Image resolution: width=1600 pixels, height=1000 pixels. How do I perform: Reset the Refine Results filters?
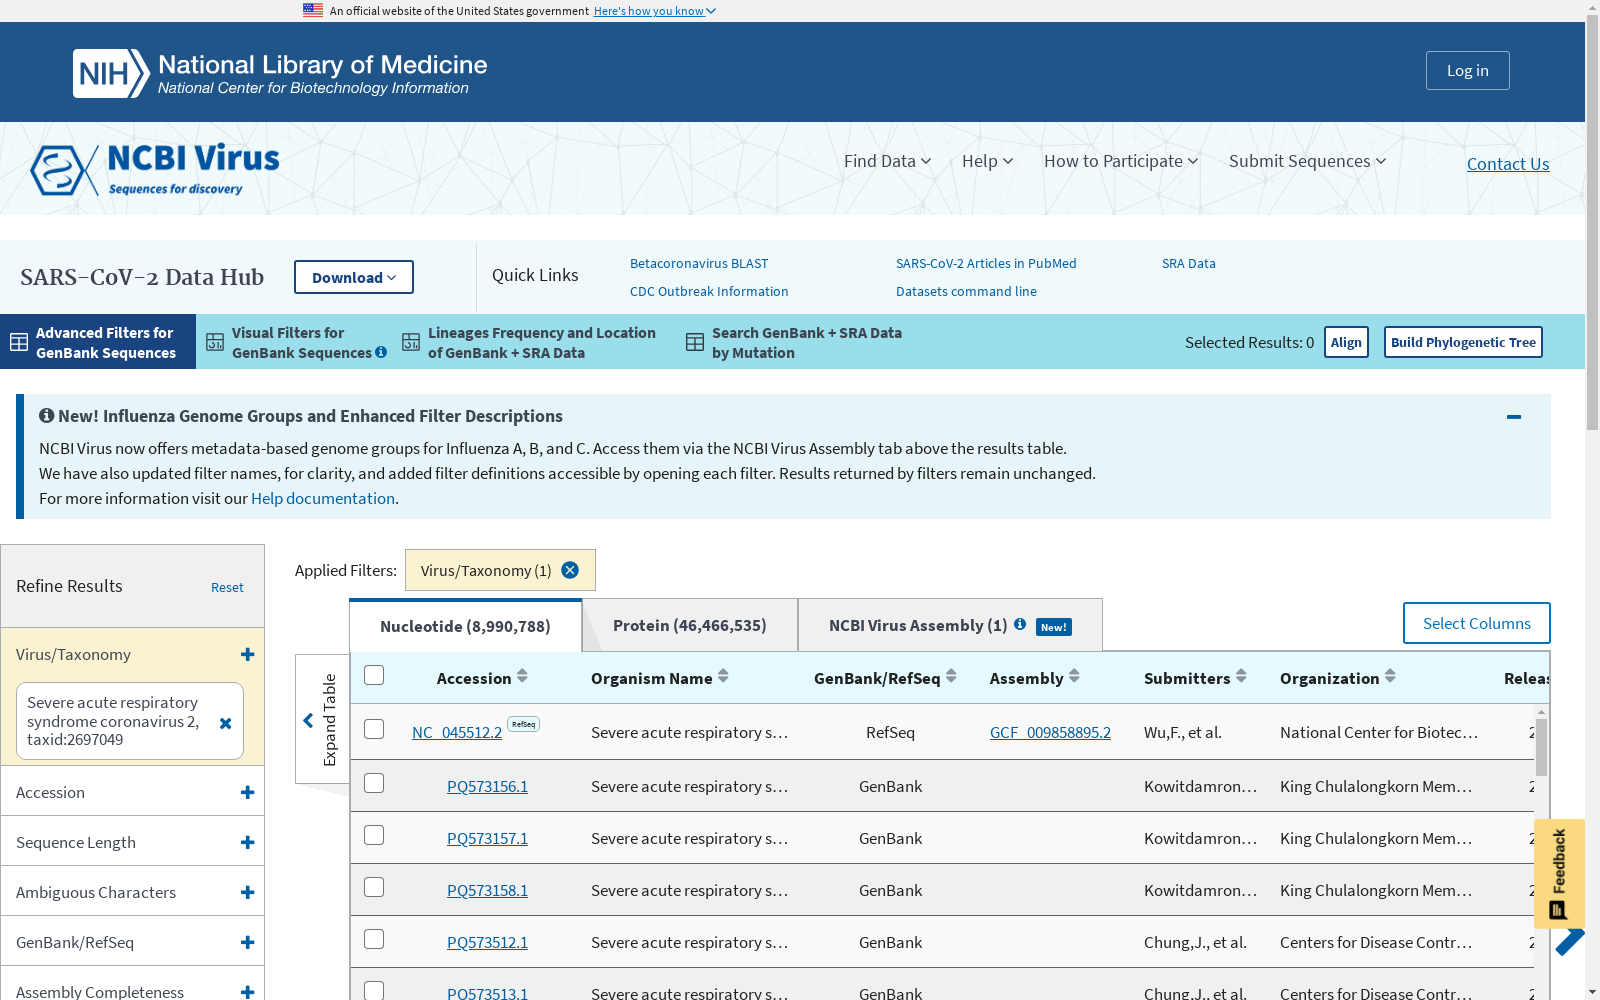pyautogui.click(x=227, y=587)
